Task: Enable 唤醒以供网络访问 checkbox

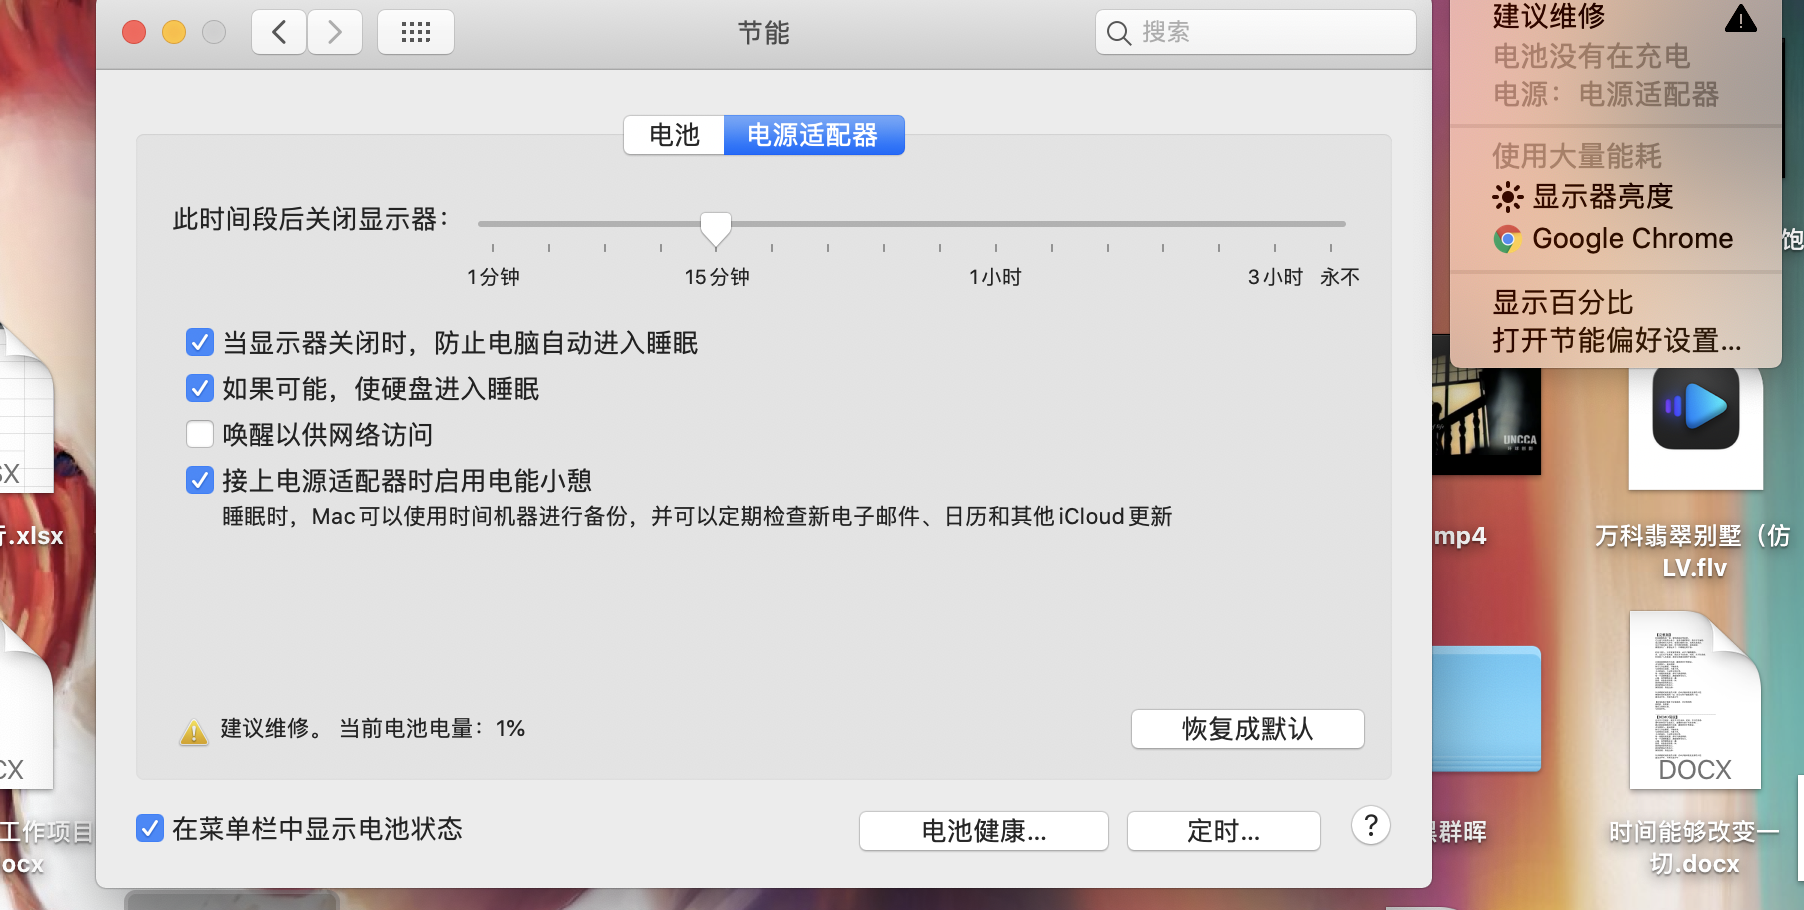Action: (x=200, y=434)
